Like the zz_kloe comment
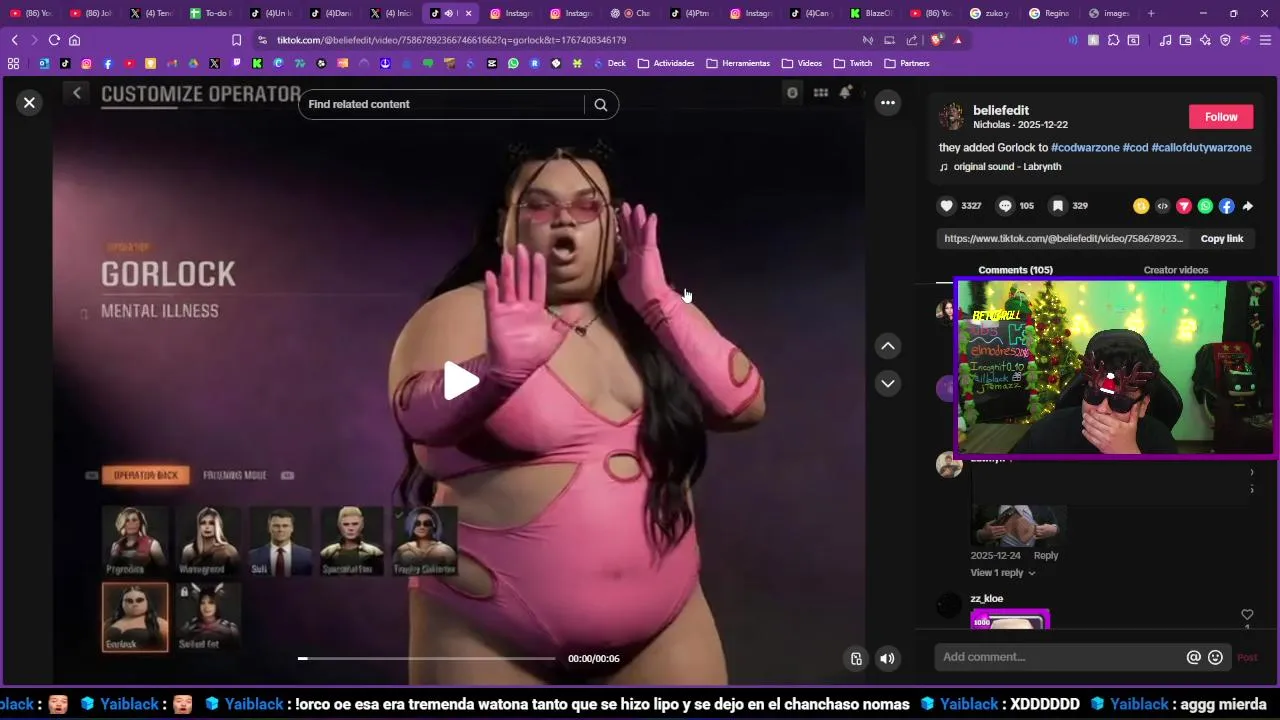This screenshot has width=1280, height=720. (1247, 615)
